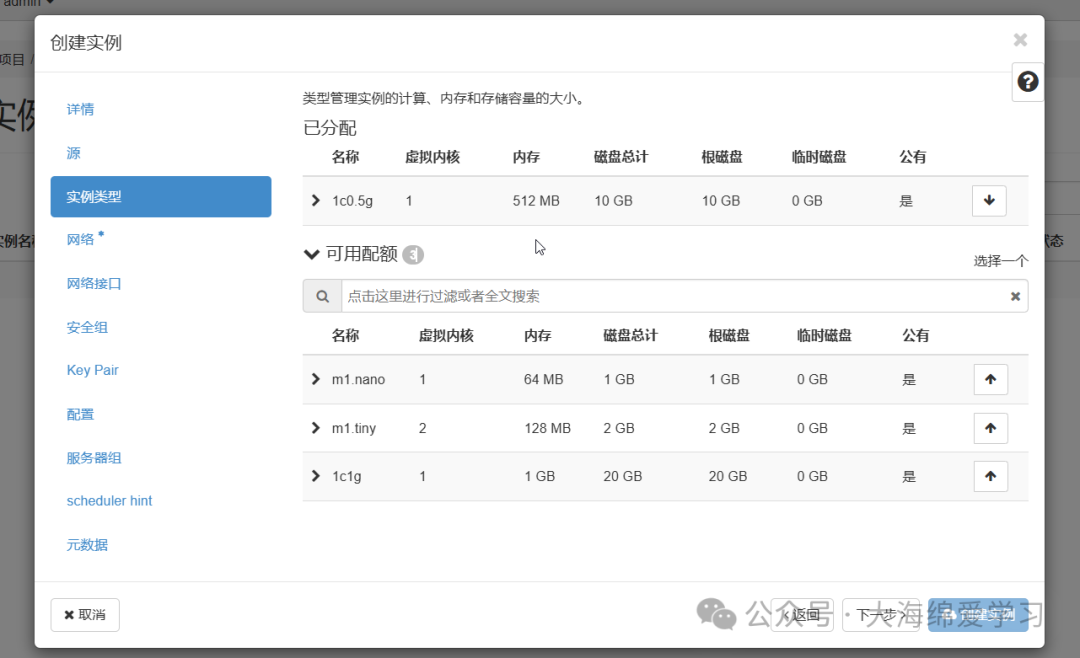This screenshot has height=658, width=1080.
Task: Allocate m1.nano flavor with its up arrow
Action: (x=990, y=379)
